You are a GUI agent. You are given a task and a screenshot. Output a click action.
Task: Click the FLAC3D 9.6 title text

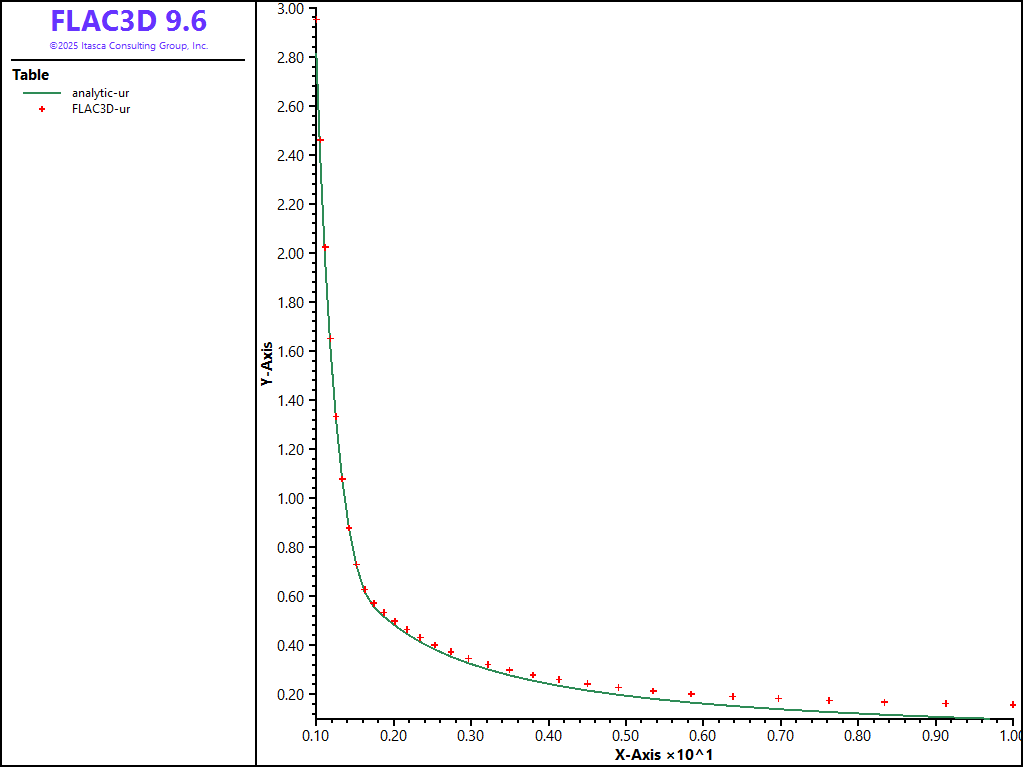pos(128,21)
